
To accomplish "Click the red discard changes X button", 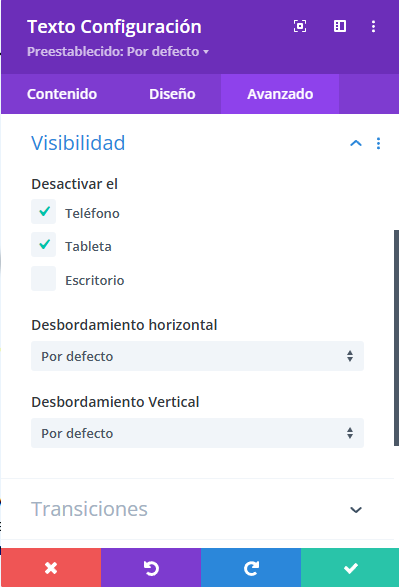I will [x=51, y=568].
